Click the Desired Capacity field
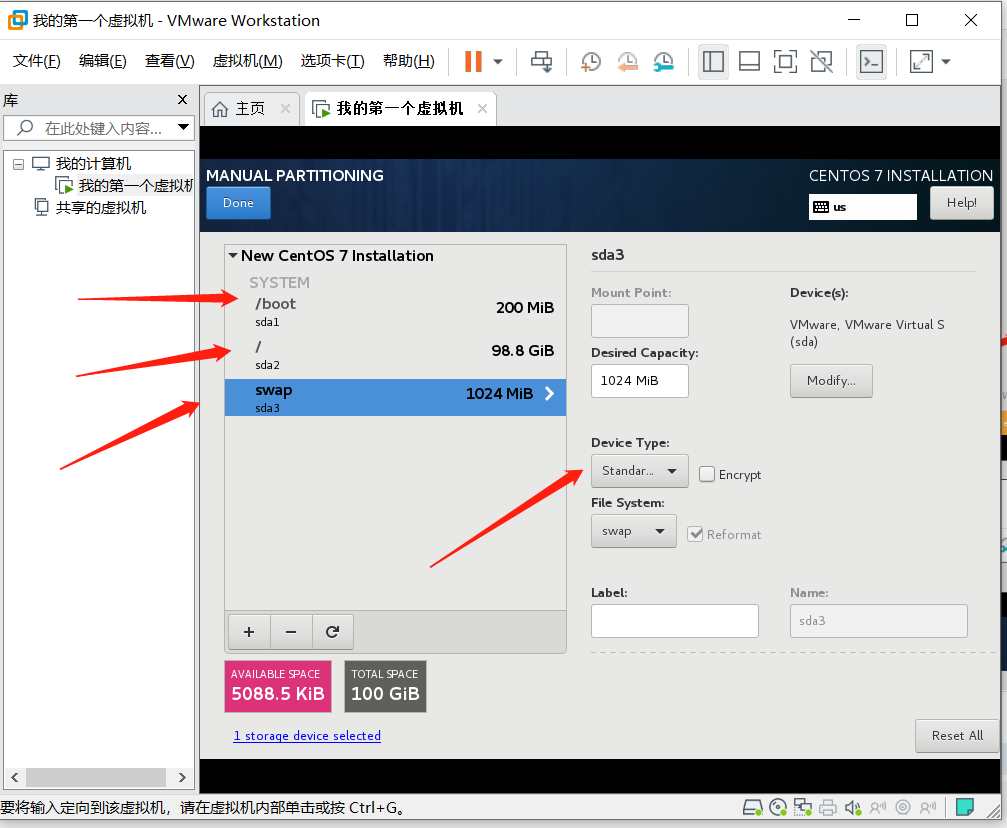 pos(640,381)
